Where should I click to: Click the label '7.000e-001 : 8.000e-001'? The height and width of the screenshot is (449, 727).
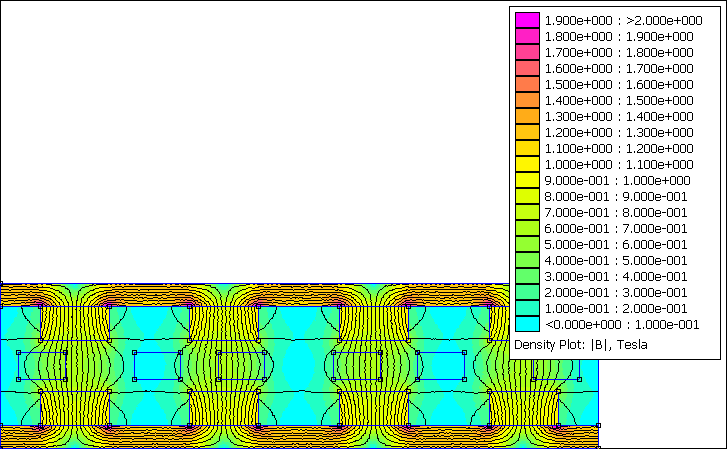point(616,212)
